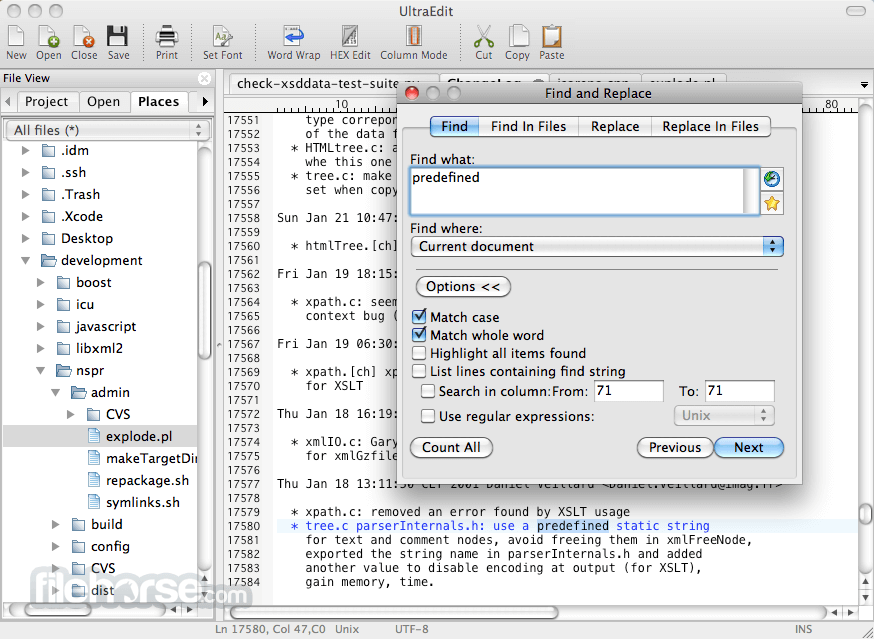Switch to Replace In Files tab

[710, 127]
